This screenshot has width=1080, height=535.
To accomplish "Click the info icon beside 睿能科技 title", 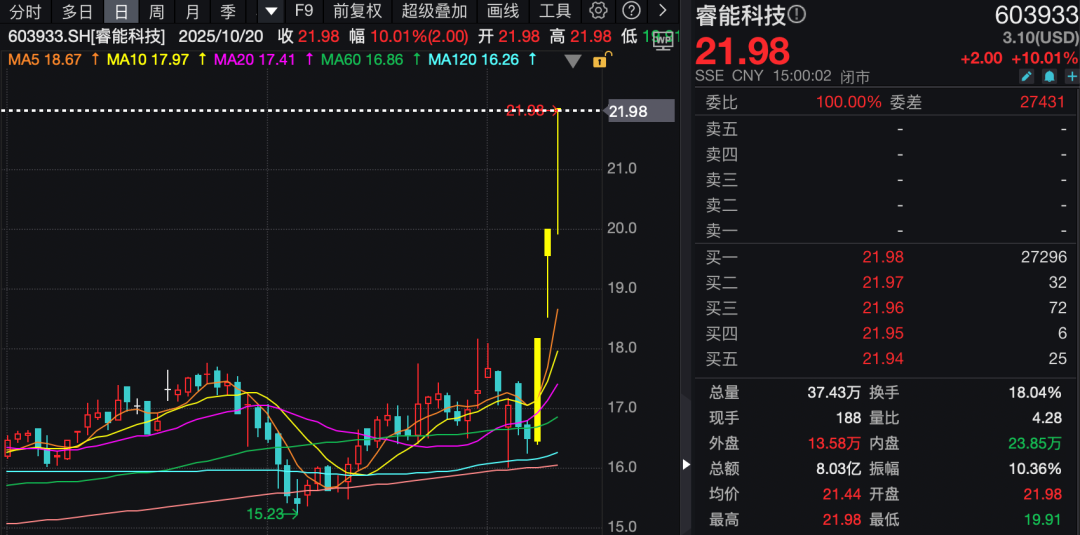I will click(797, 14).
